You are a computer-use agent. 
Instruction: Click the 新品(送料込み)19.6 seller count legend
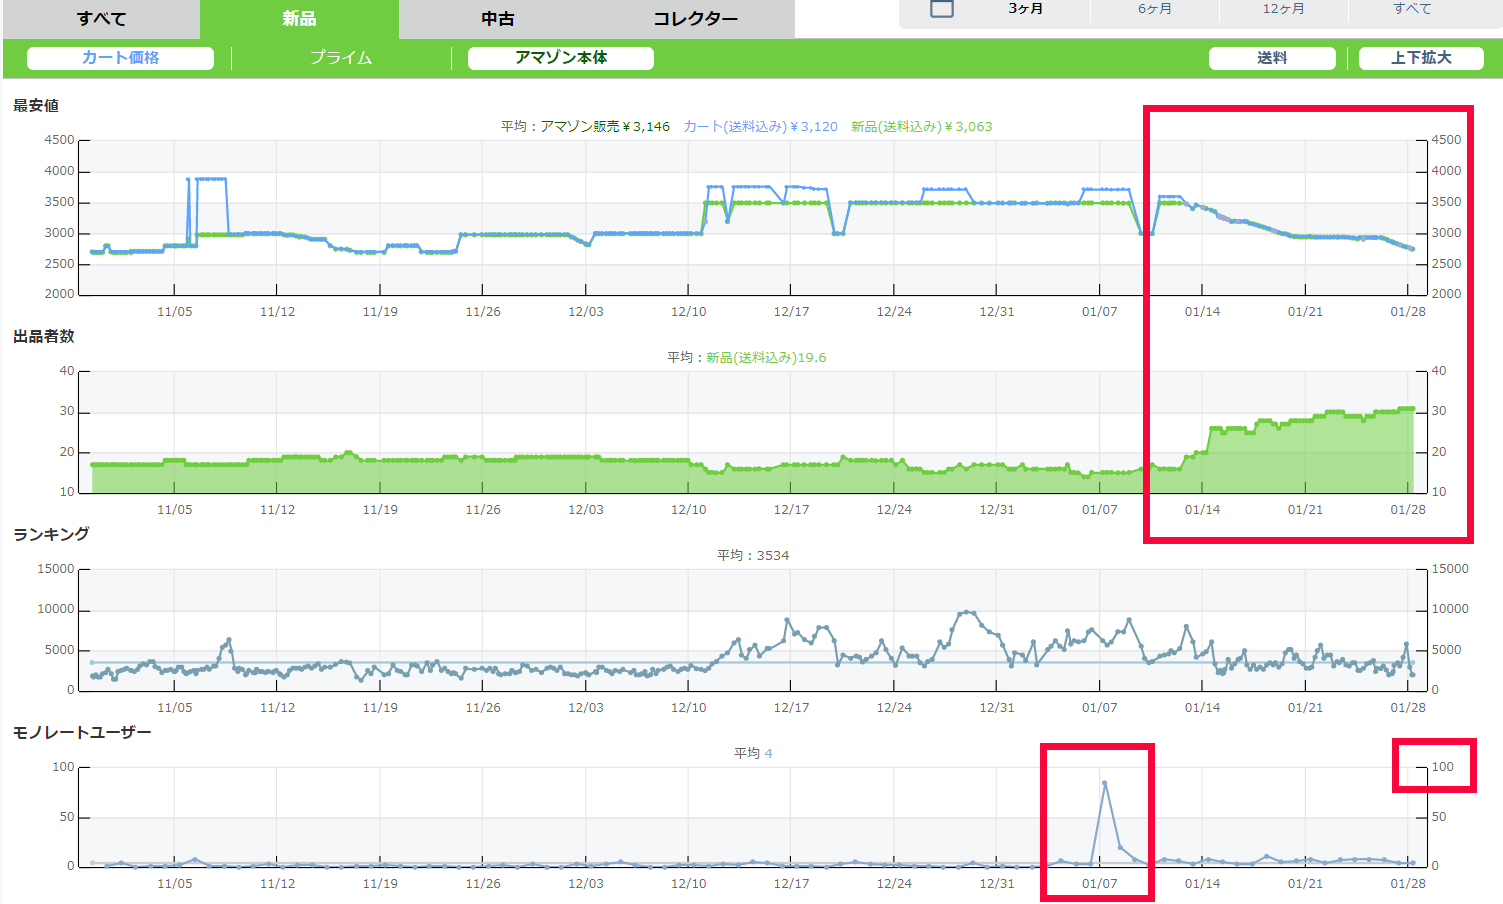tap(765, 358)
